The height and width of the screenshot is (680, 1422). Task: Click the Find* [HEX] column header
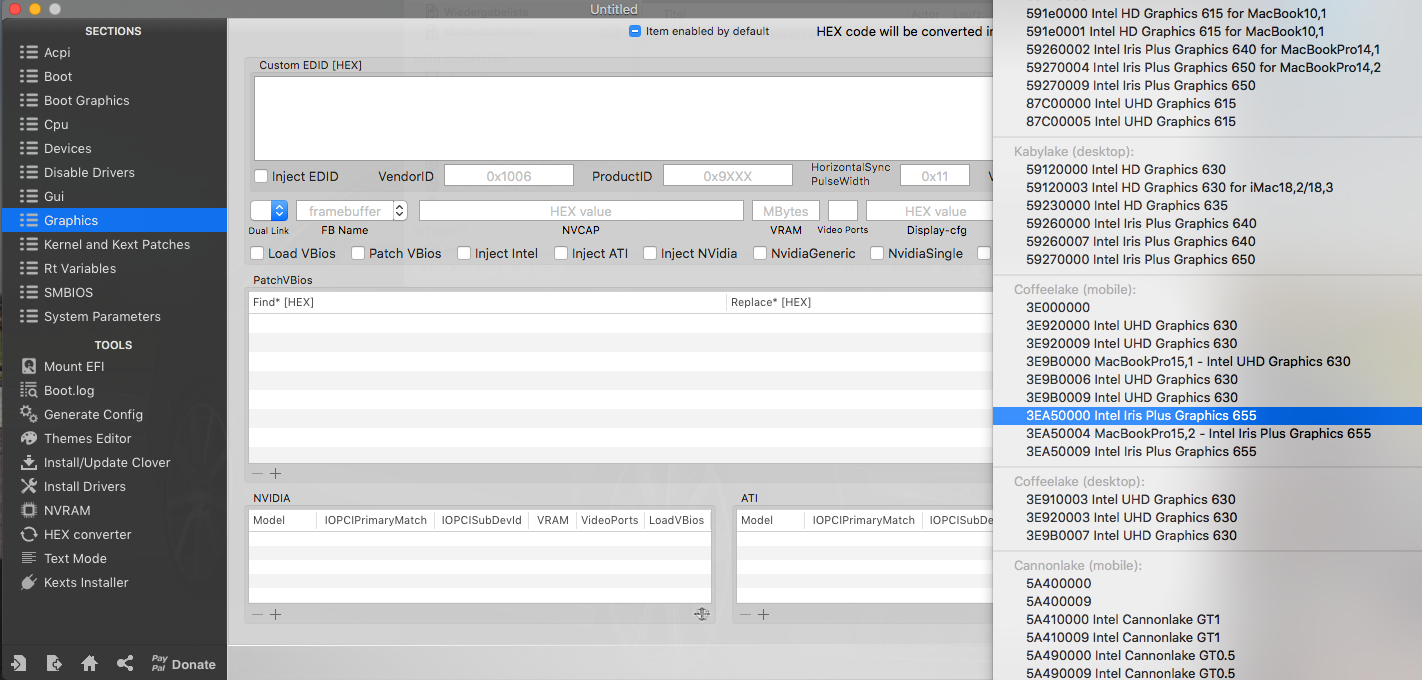coord(487,302)
